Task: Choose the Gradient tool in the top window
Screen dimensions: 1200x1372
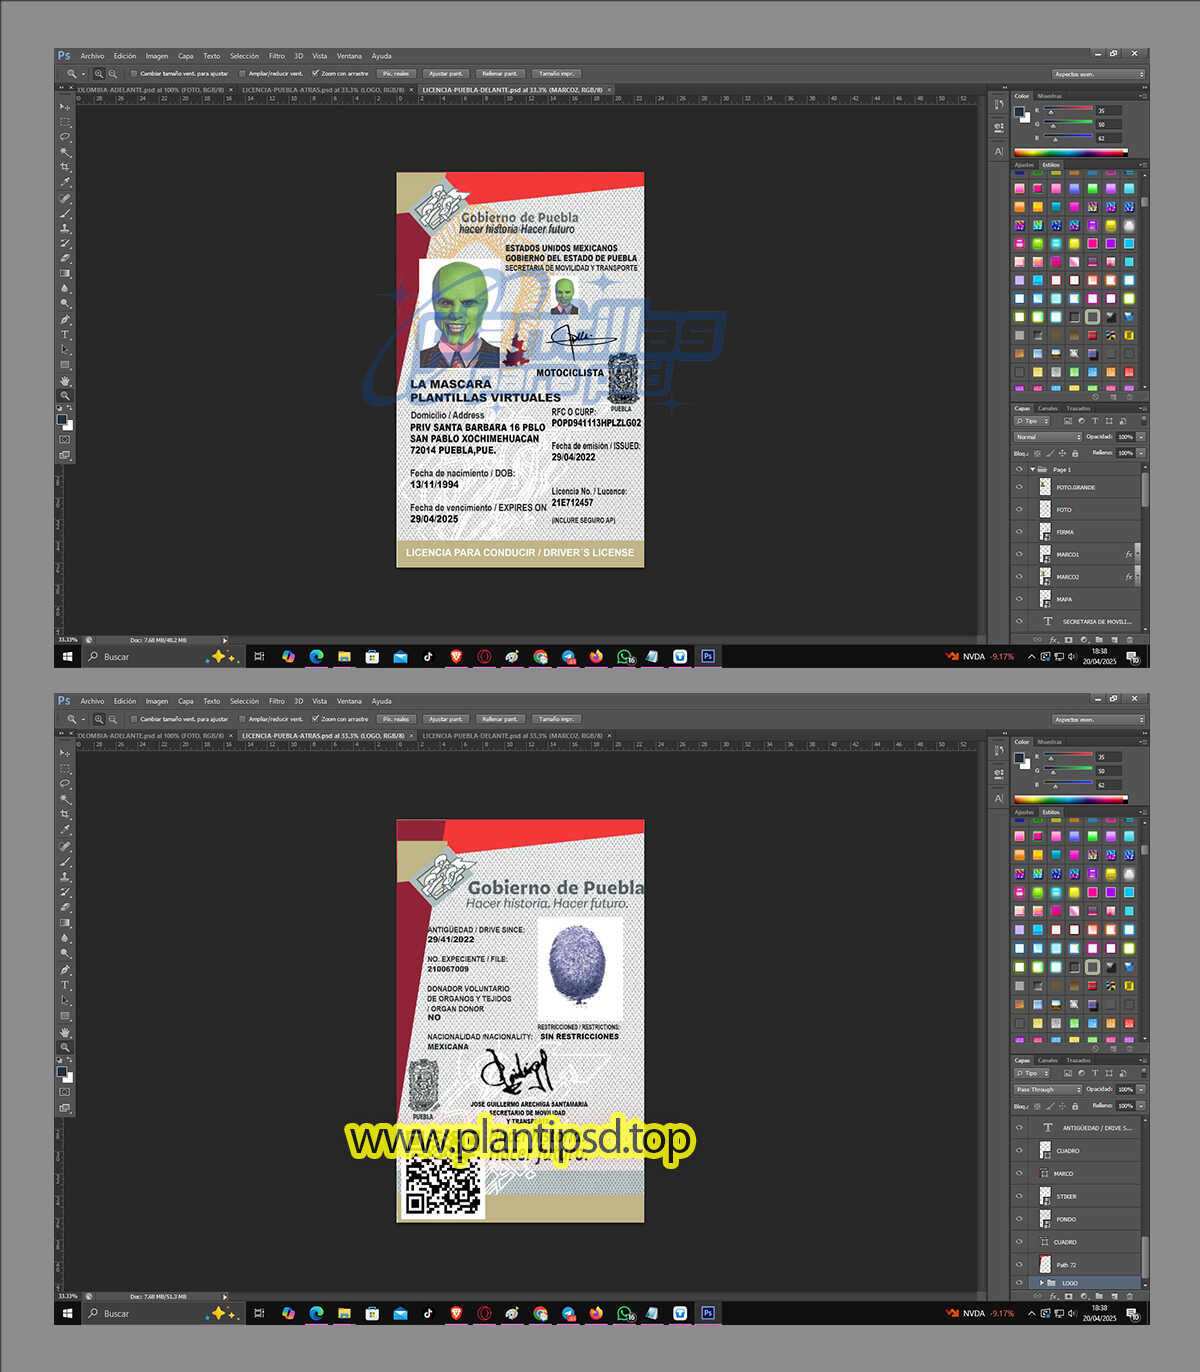Action: [65, 273]
